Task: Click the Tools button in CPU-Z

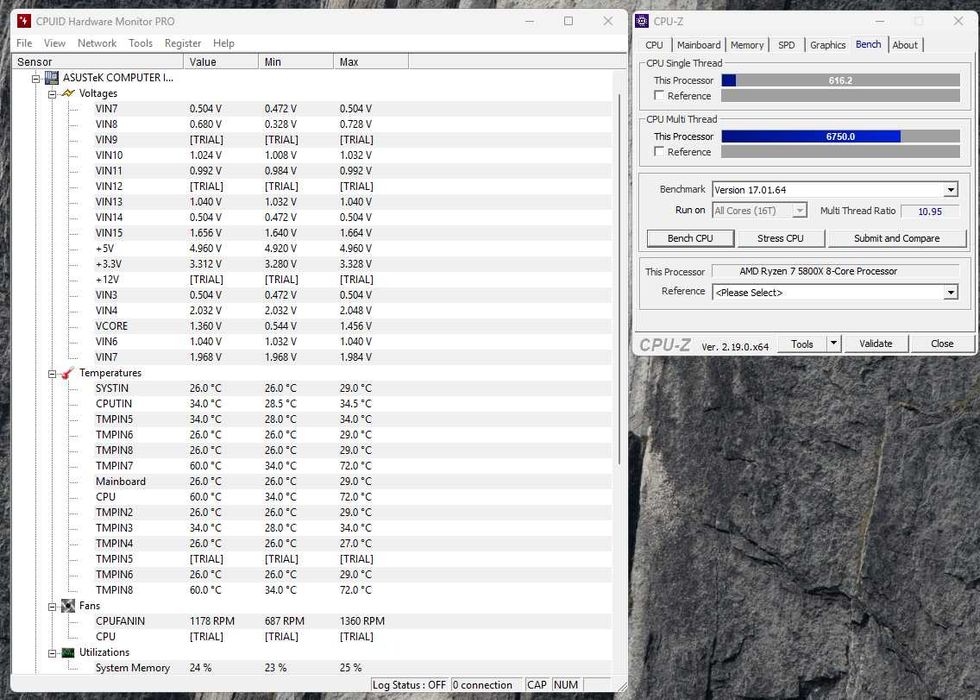Action: tap(802, 343)
